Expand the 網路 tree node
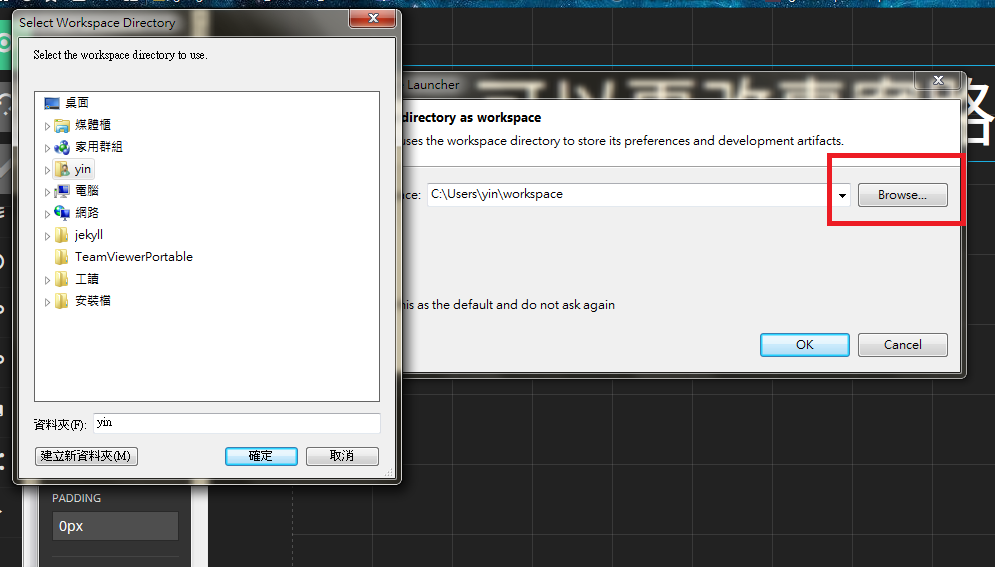Image resolution: width=995 pixels, height=567 pixels. click(47, 214)
